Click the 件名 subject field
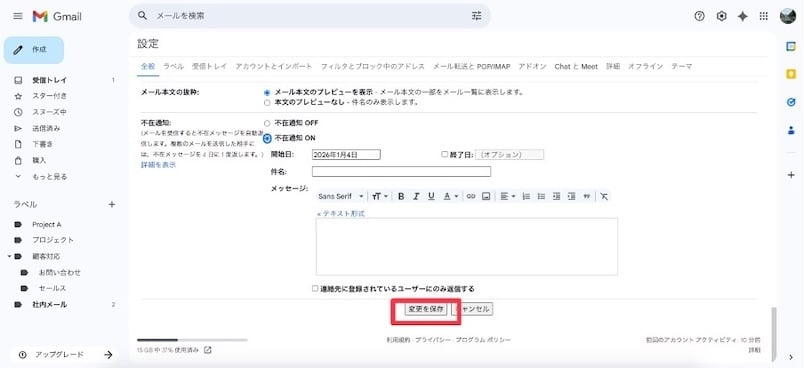 point(401,171)
